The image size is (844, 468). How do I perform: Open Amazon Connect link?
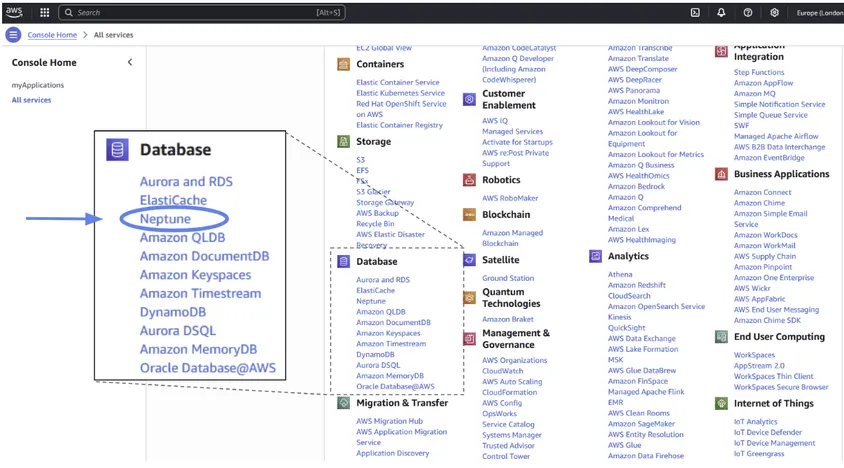tap(763, 192)
